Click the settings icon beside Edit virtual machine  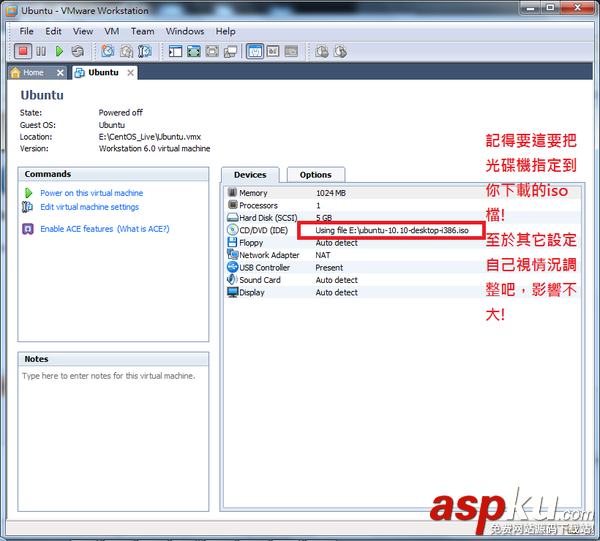coord(27,207)
